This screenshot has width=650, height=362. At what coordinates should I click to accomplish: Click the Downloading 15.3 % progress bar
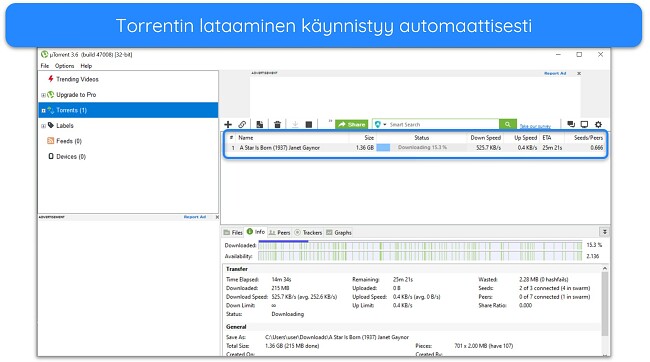click(421, 148)
